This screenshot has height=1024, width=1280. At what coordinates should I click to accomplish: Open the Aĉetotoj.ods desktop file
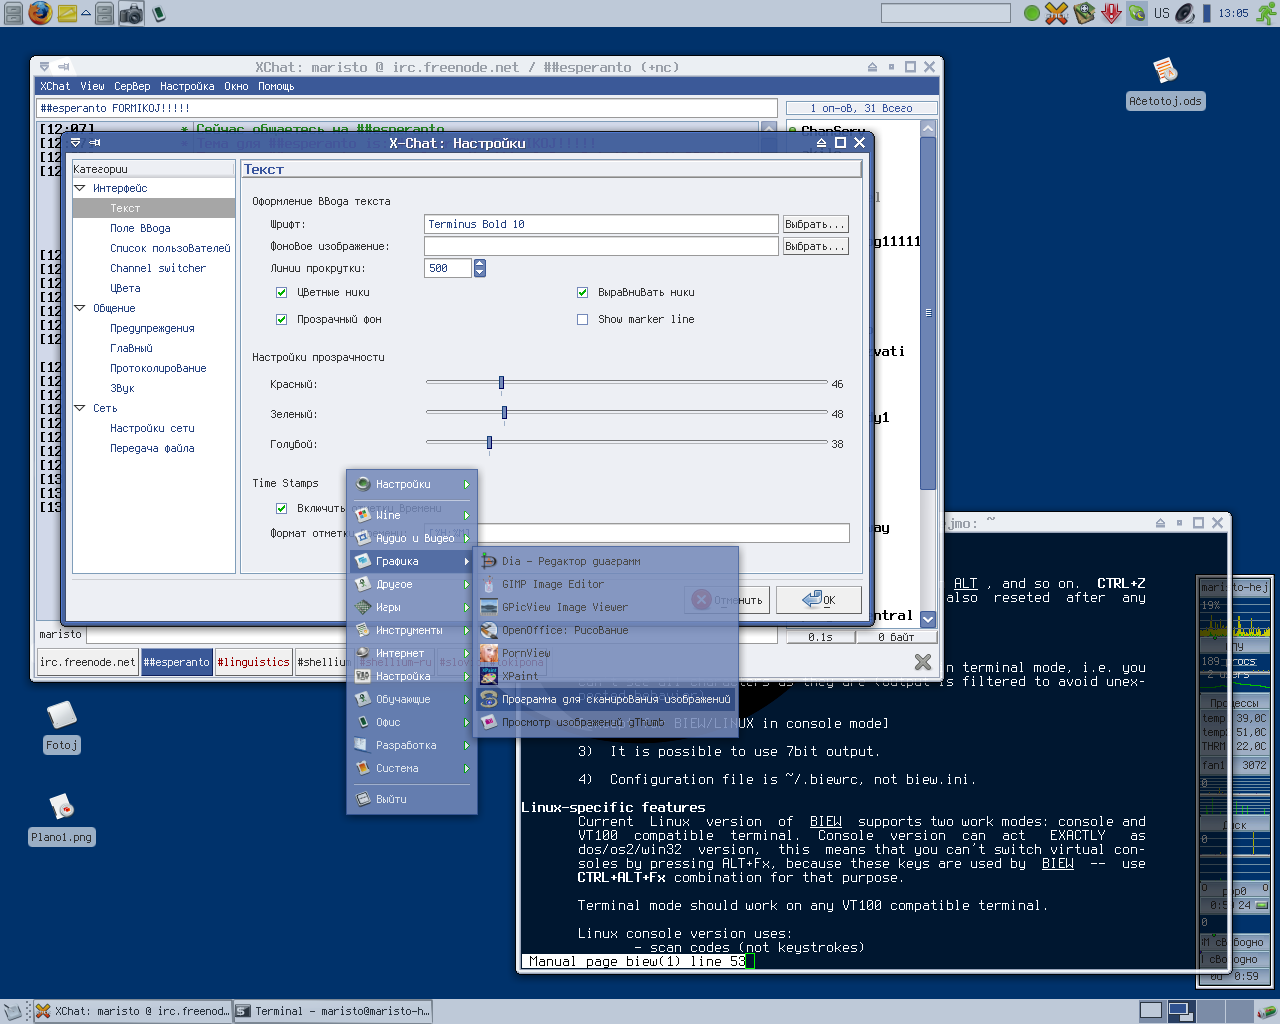(1165, 83)
